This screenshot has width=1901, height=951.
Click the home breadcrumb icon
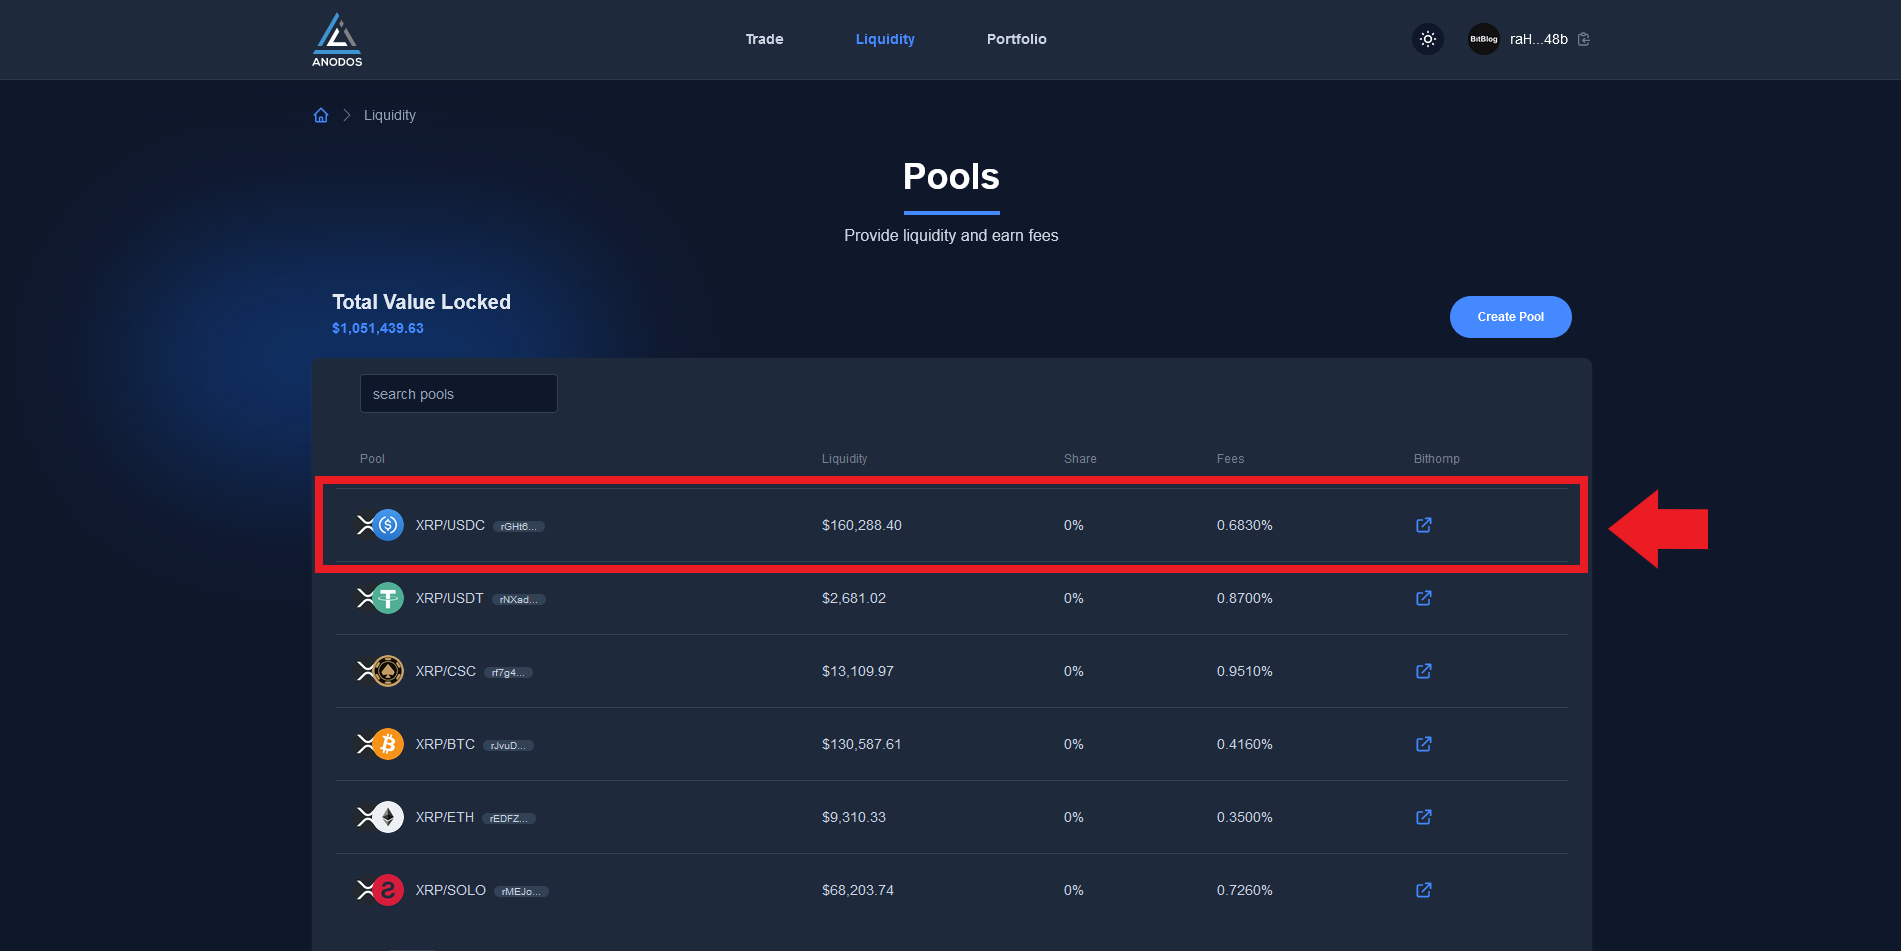(321, 115)
